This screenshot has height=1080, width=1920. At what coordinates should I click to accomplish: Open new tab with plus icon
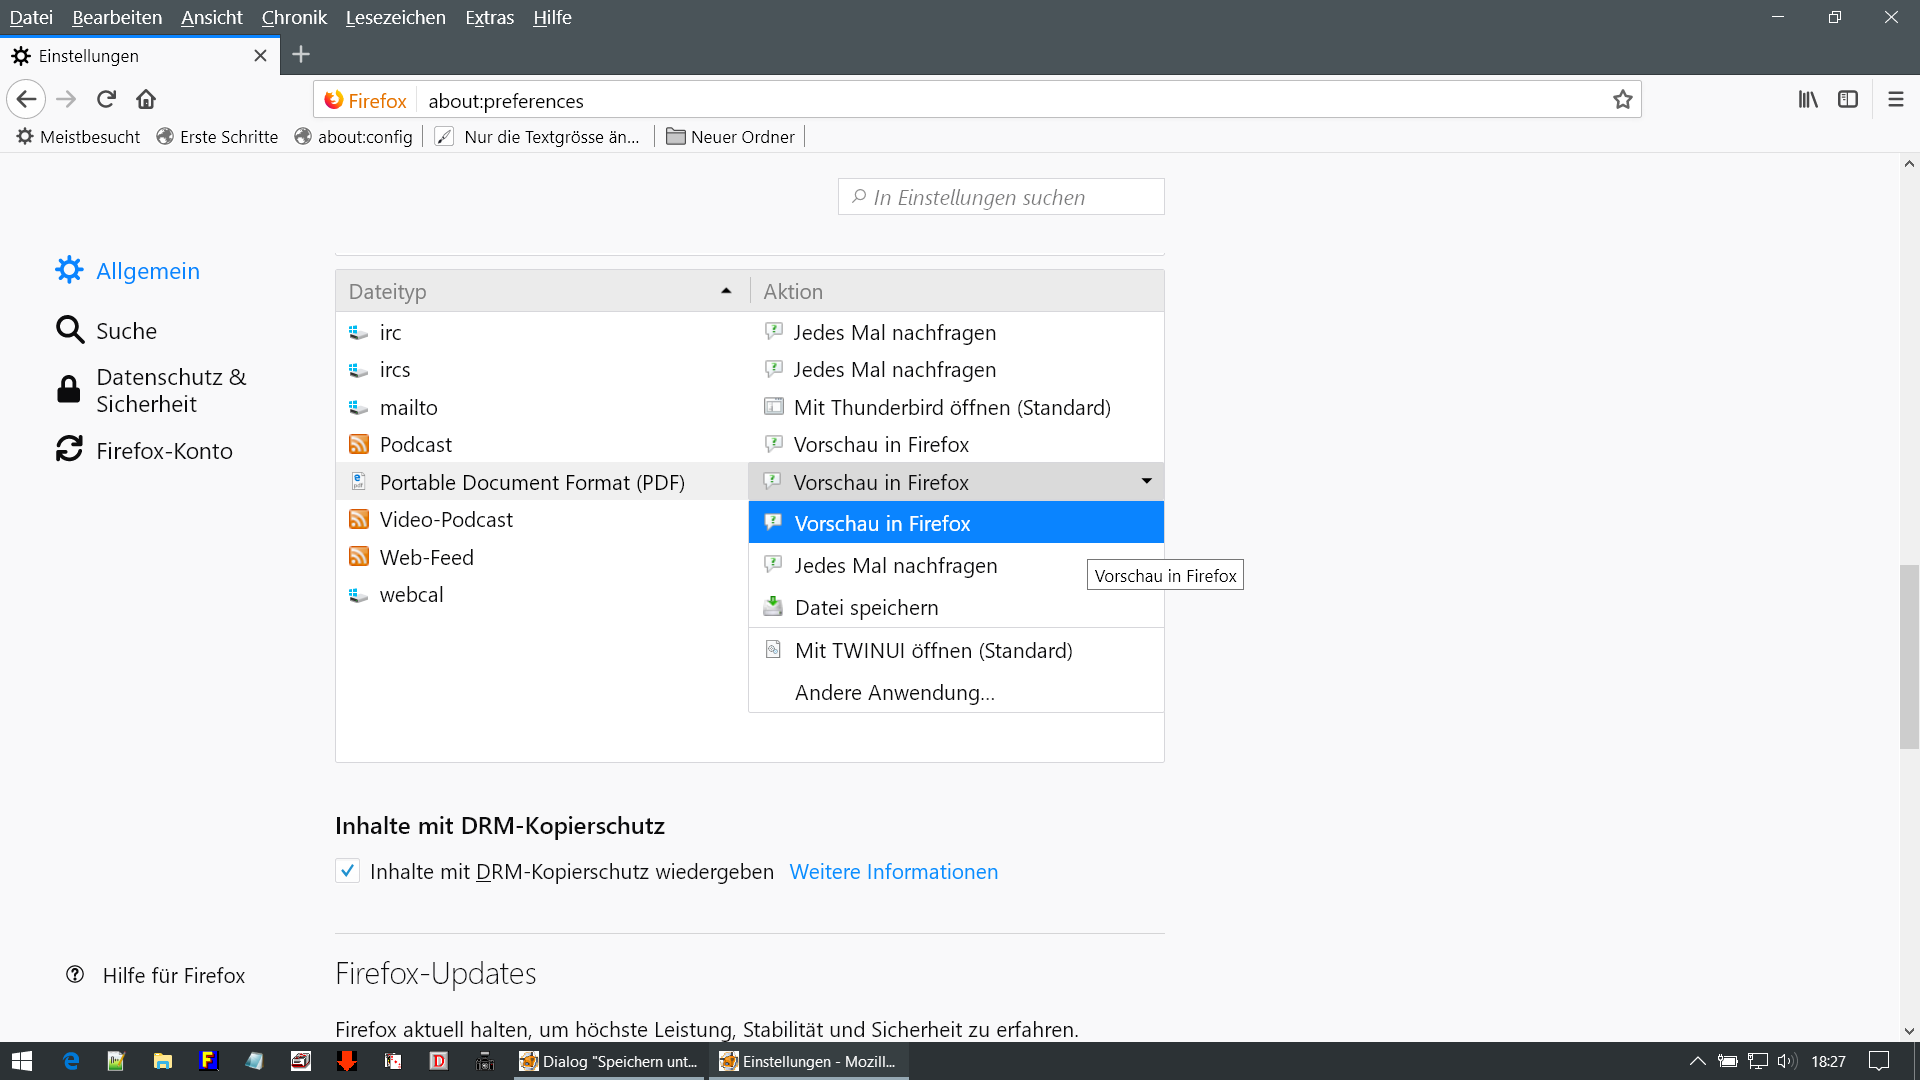(x=301, y=55)
